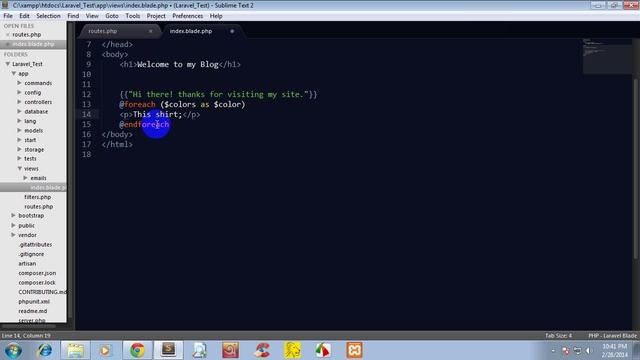Expand the public folder
This screenshot has width=640, height=360.
(x=13, y=225)
